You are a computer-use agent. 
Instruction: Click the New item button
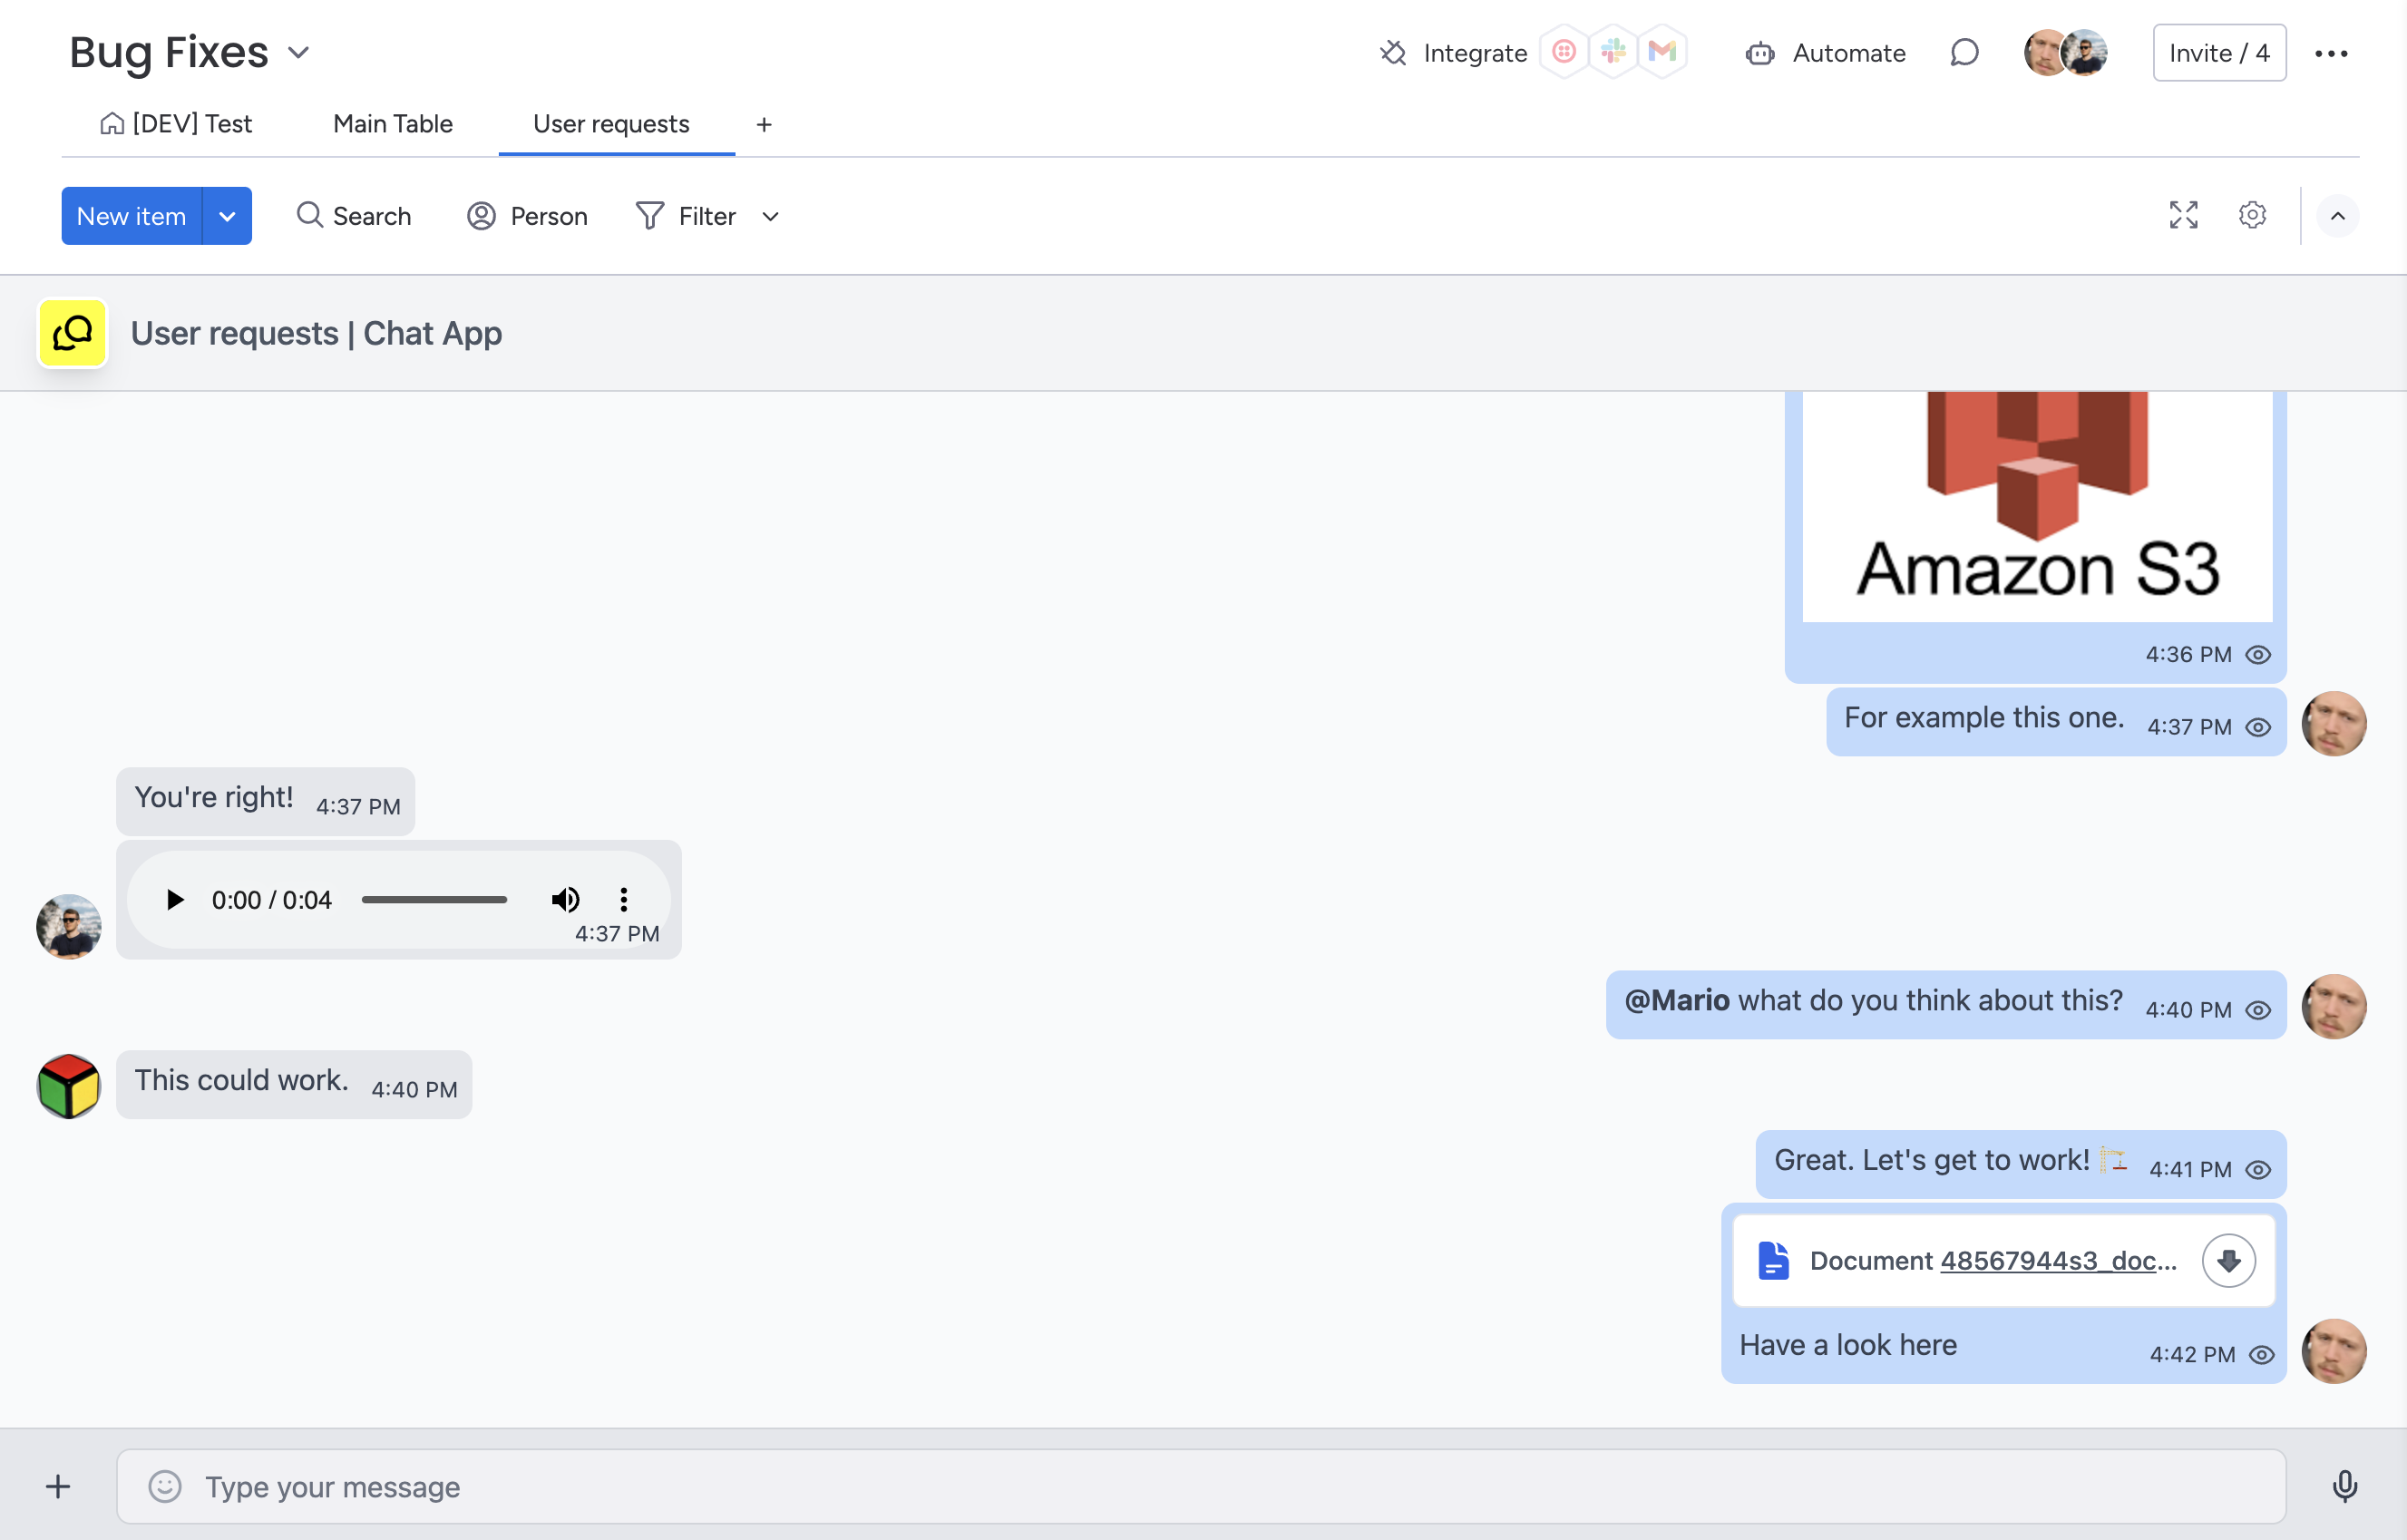131,216
